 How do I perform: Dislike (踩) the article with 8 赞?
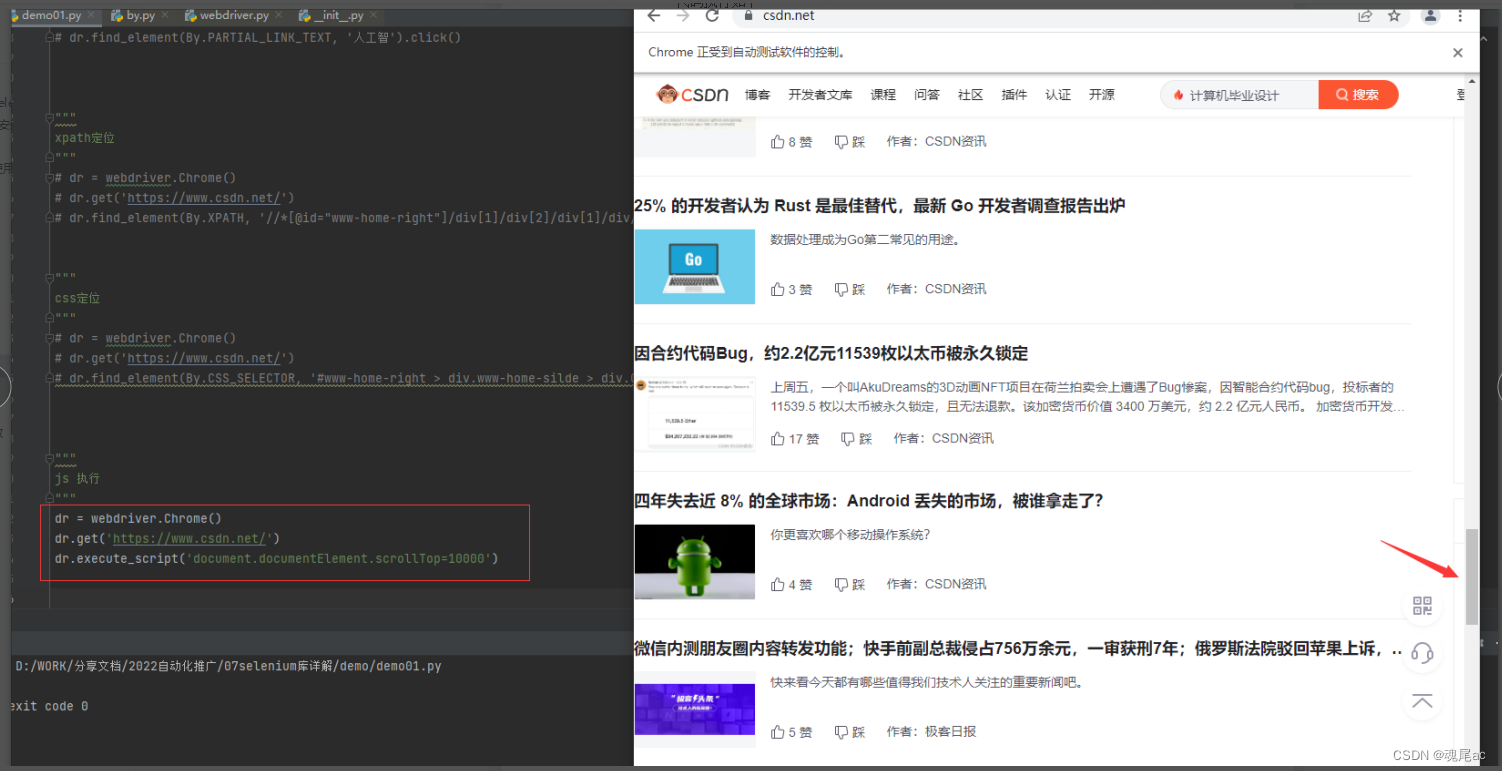849,142
